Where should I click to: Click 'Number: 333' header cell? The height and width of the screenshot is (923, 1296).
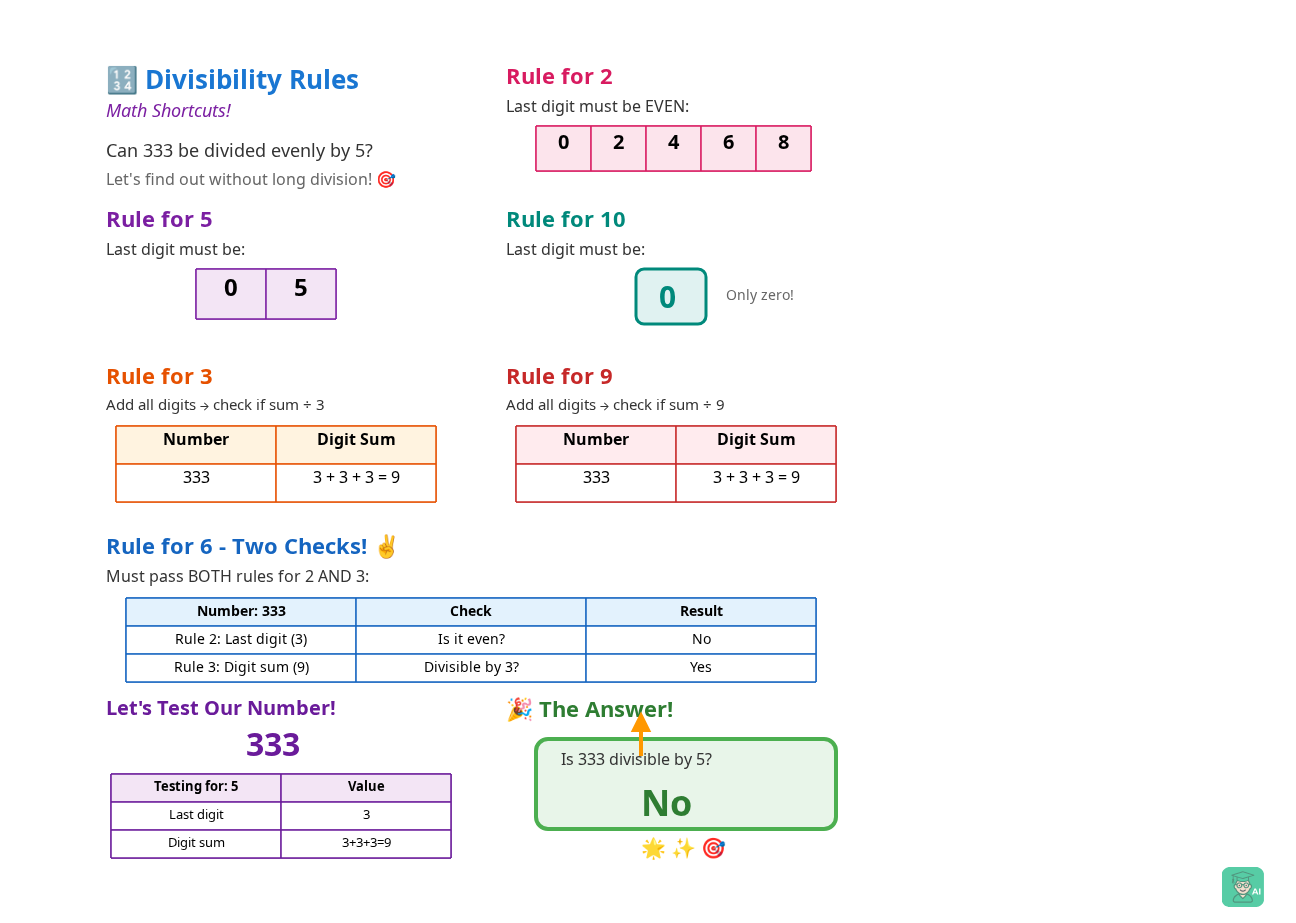coord(241,612)
